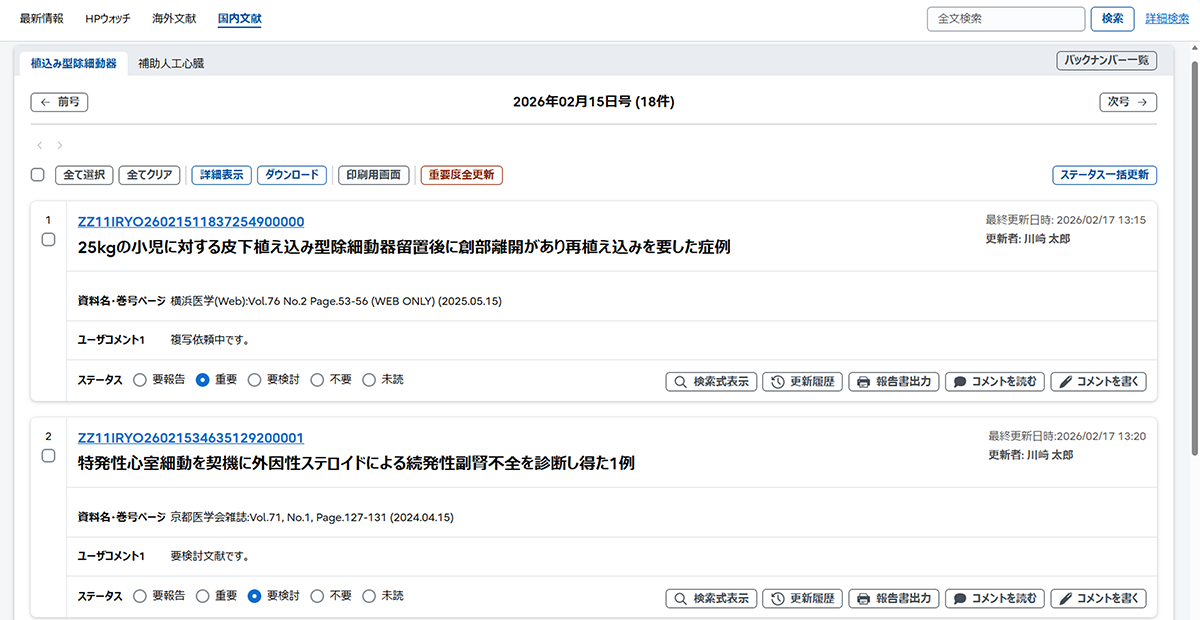Open the 詳細検索 link
Image resolution: width=1200 pixels, height=620 pixels.
[x=1167, y=19]
